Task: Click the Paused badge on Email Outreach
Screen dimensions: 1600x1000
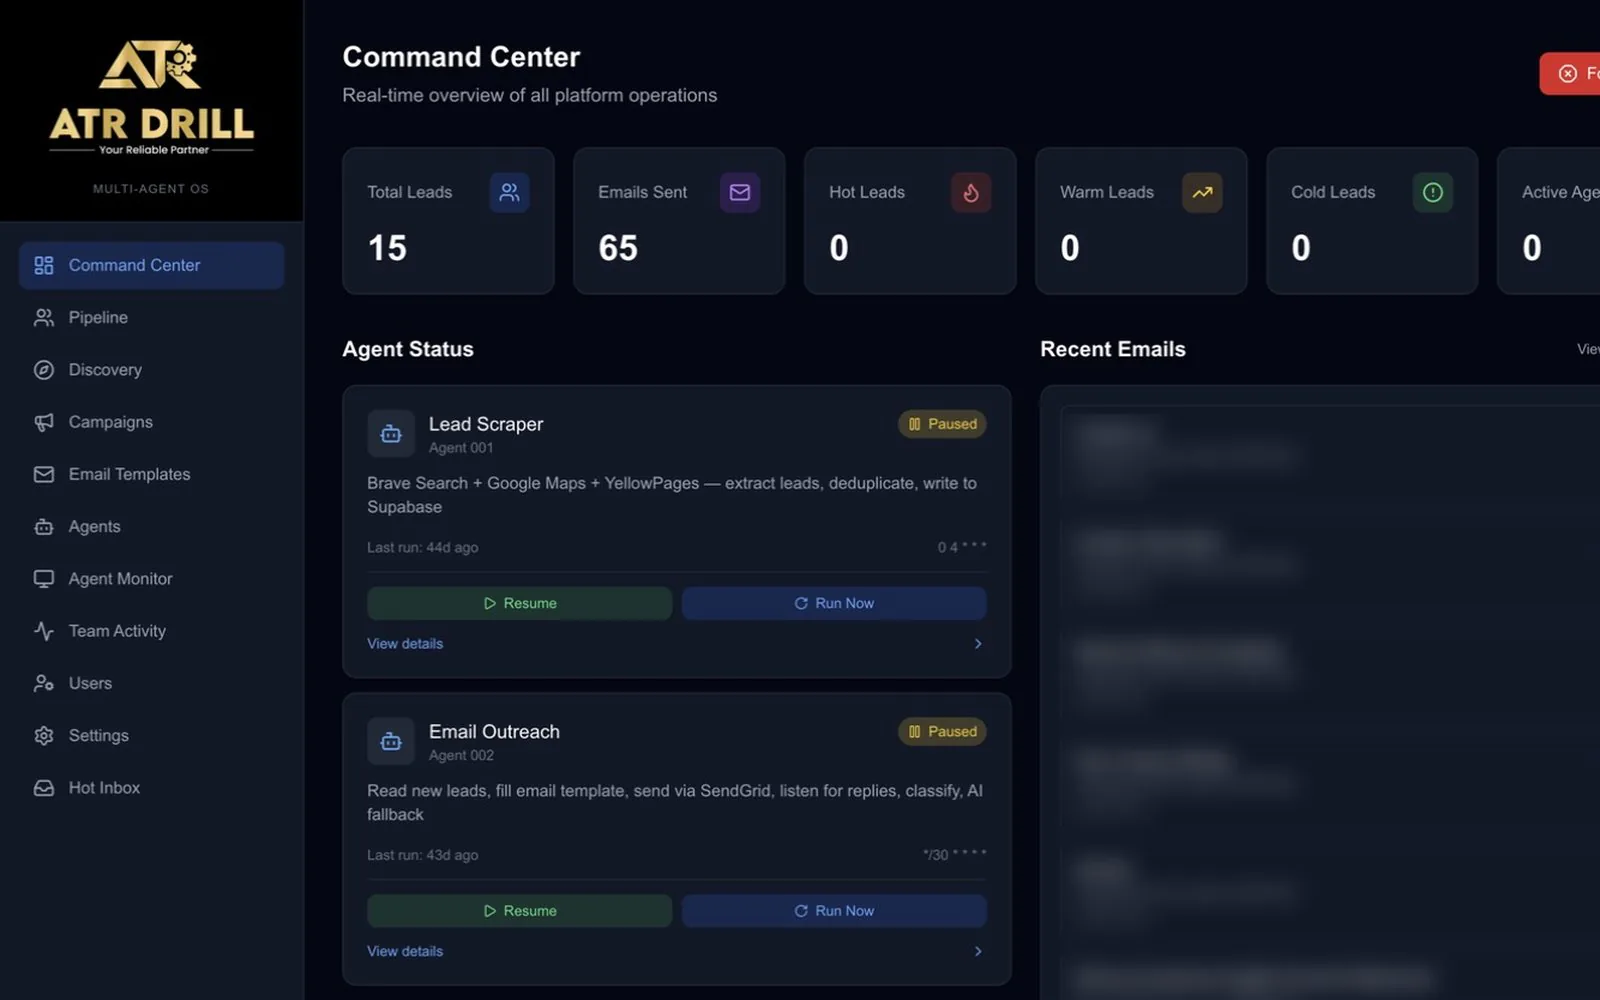Action: pos(942,732)
